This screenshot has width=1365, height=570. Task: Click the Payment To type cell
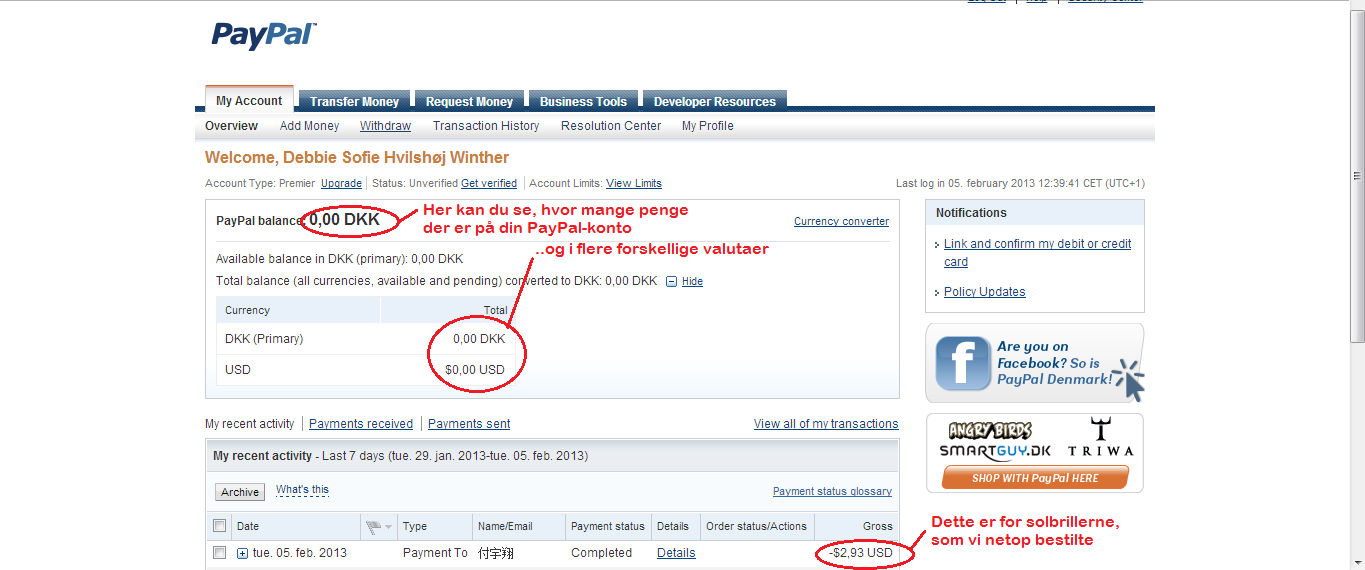point(435,553)
